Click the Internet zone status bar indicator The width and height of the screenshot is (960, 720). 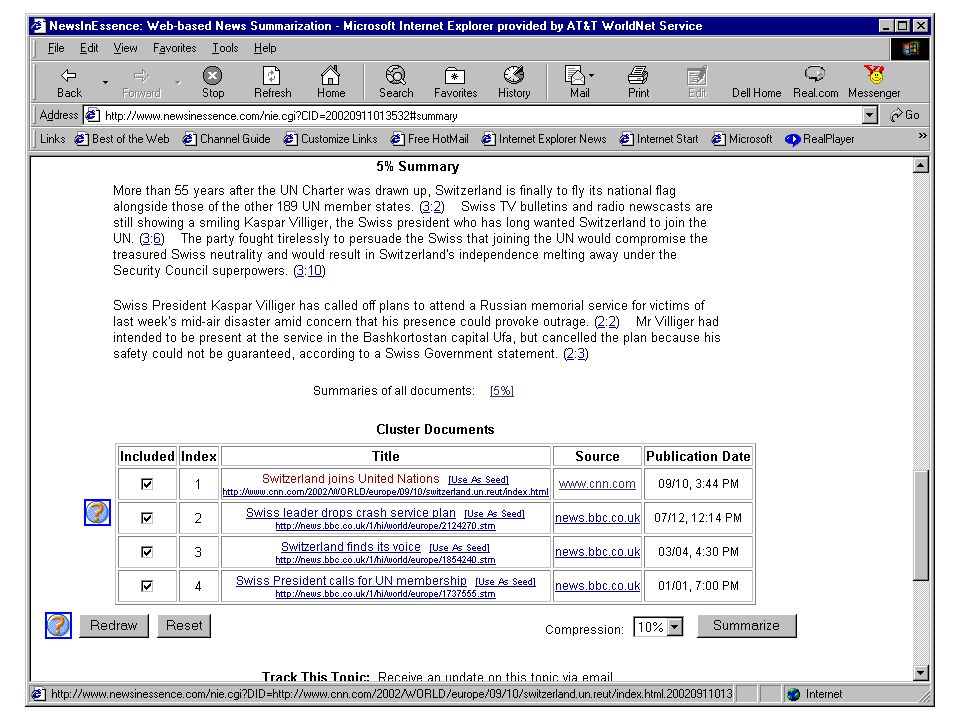pyautogui.click(x=857, y=694)
